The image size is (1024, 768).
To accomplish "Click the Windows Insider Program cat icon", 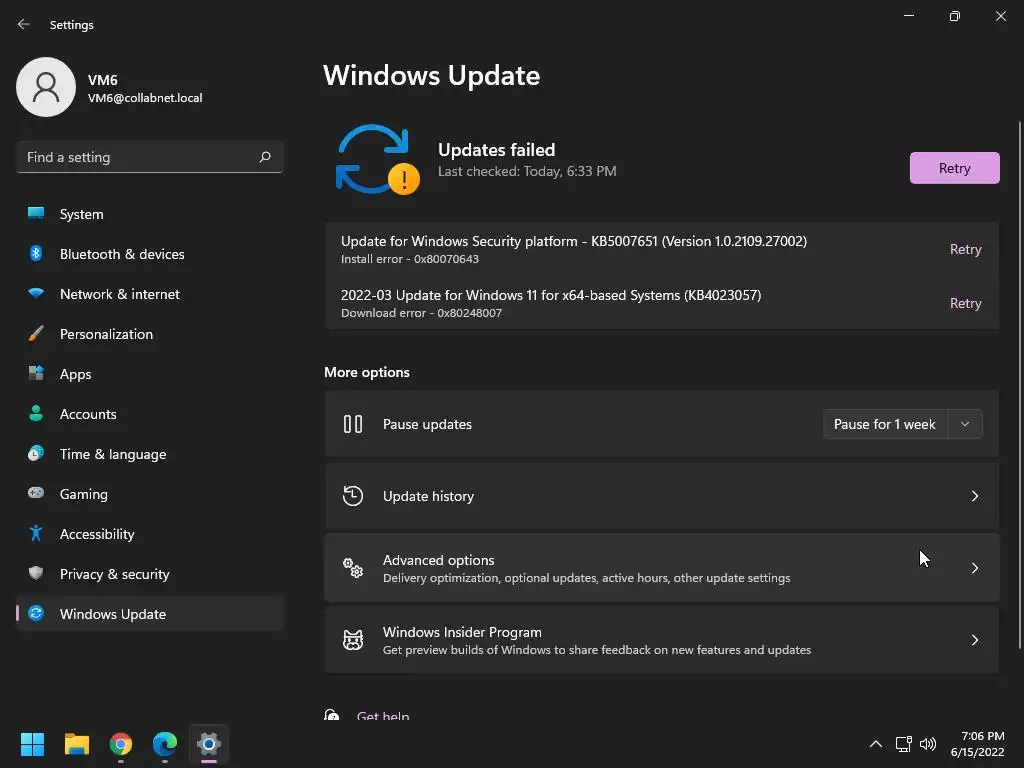I will point(353,639).
